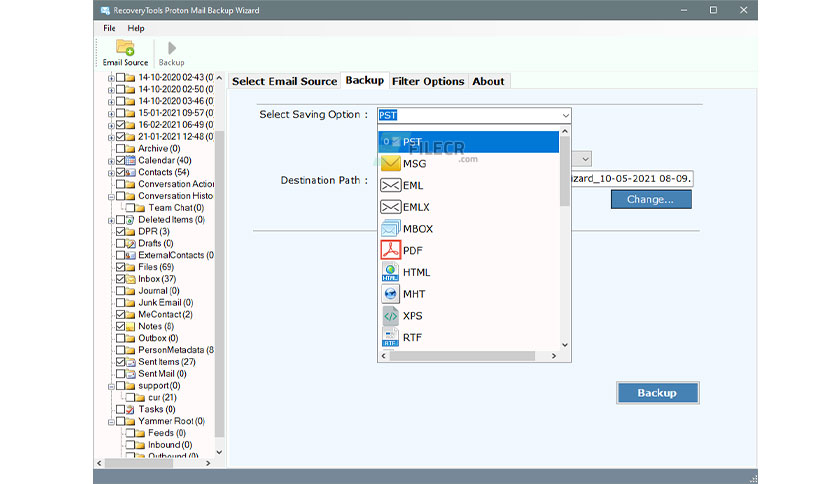Switch to Filter Options tab
The height and width of the screenshot is (484, 836).
click(x=428, y=81)
